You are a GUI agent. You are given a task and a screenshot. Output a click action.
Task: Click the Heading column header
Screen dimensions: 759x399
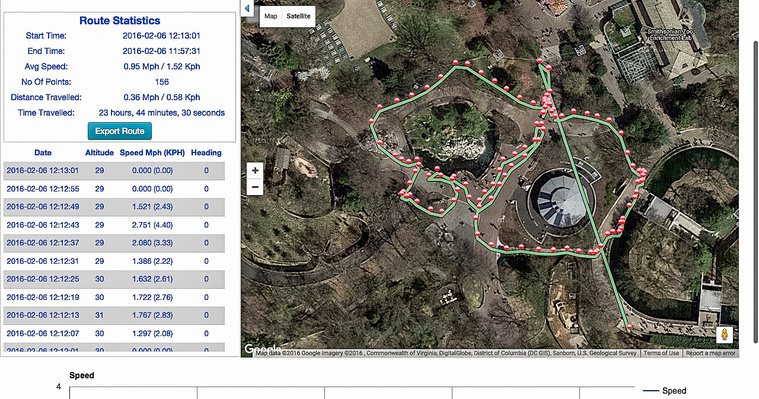pyautogui.click(x=206, y=153)
